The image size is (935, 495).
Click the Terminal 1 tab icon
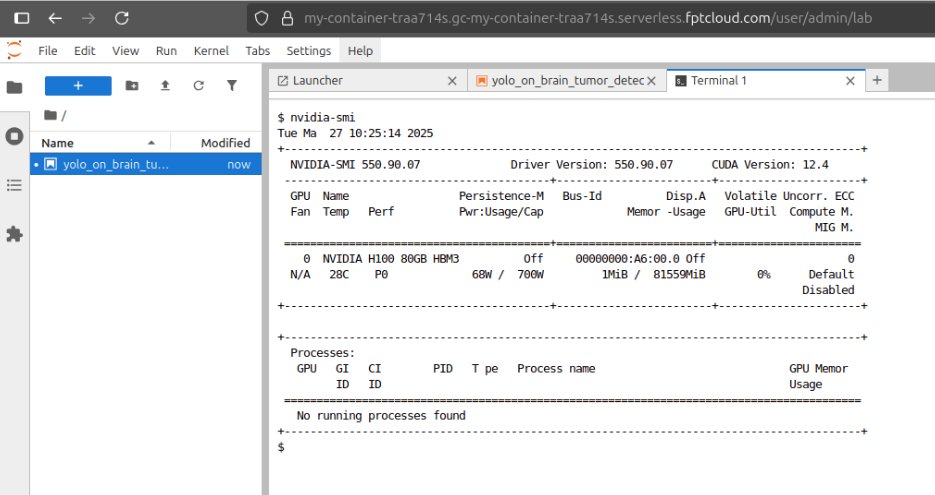click(680, 81)
